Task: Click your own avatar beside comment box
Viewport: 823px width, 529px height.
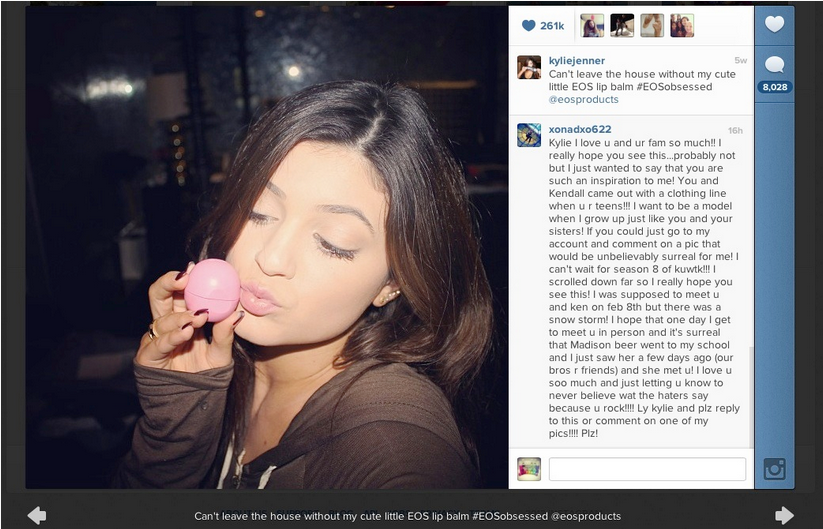Action: (529, 469)
